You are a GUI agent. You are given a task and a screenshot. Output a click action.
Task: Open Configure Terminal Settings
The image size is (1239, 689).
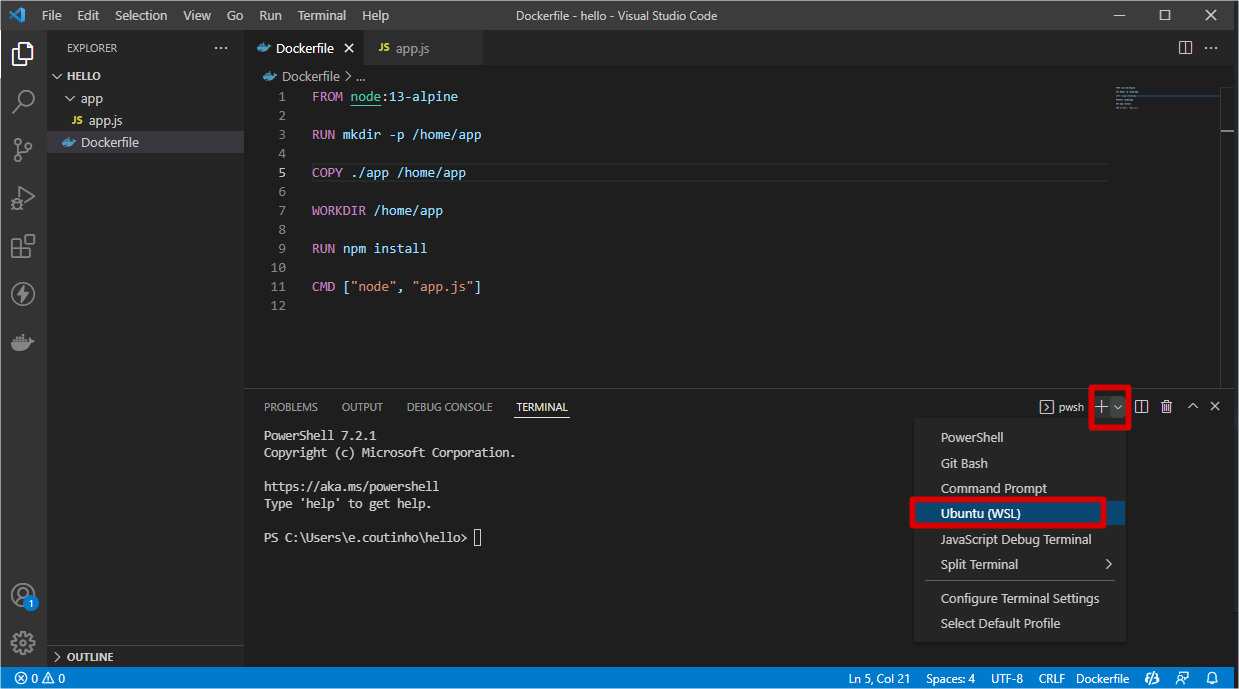[x=1020, y=599]
